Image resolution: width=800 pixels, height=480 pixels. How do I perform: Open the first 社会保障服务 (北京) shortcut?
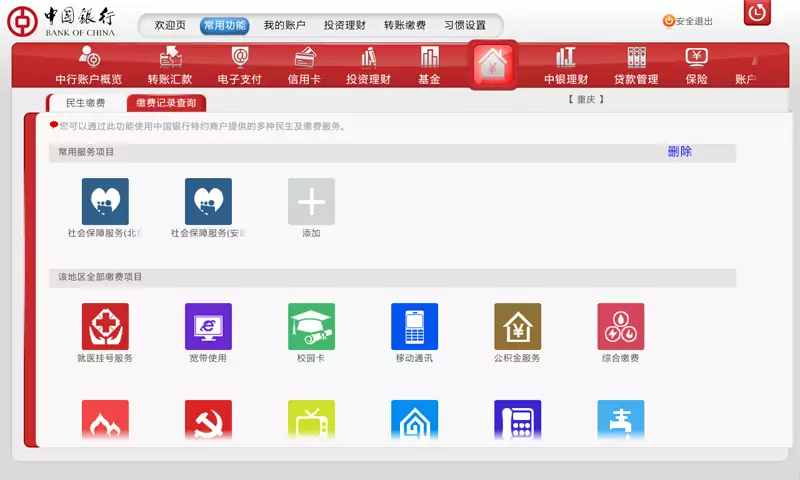tap(105, 202)
